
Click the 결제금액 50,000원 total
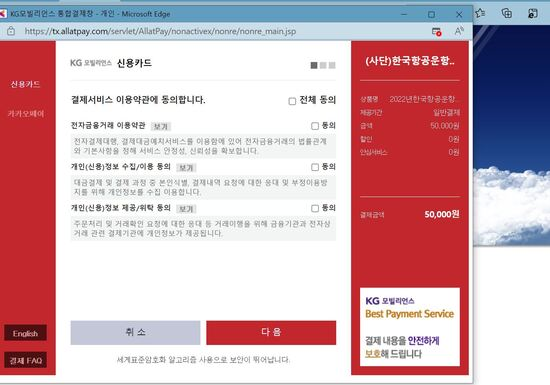point(410,214)
